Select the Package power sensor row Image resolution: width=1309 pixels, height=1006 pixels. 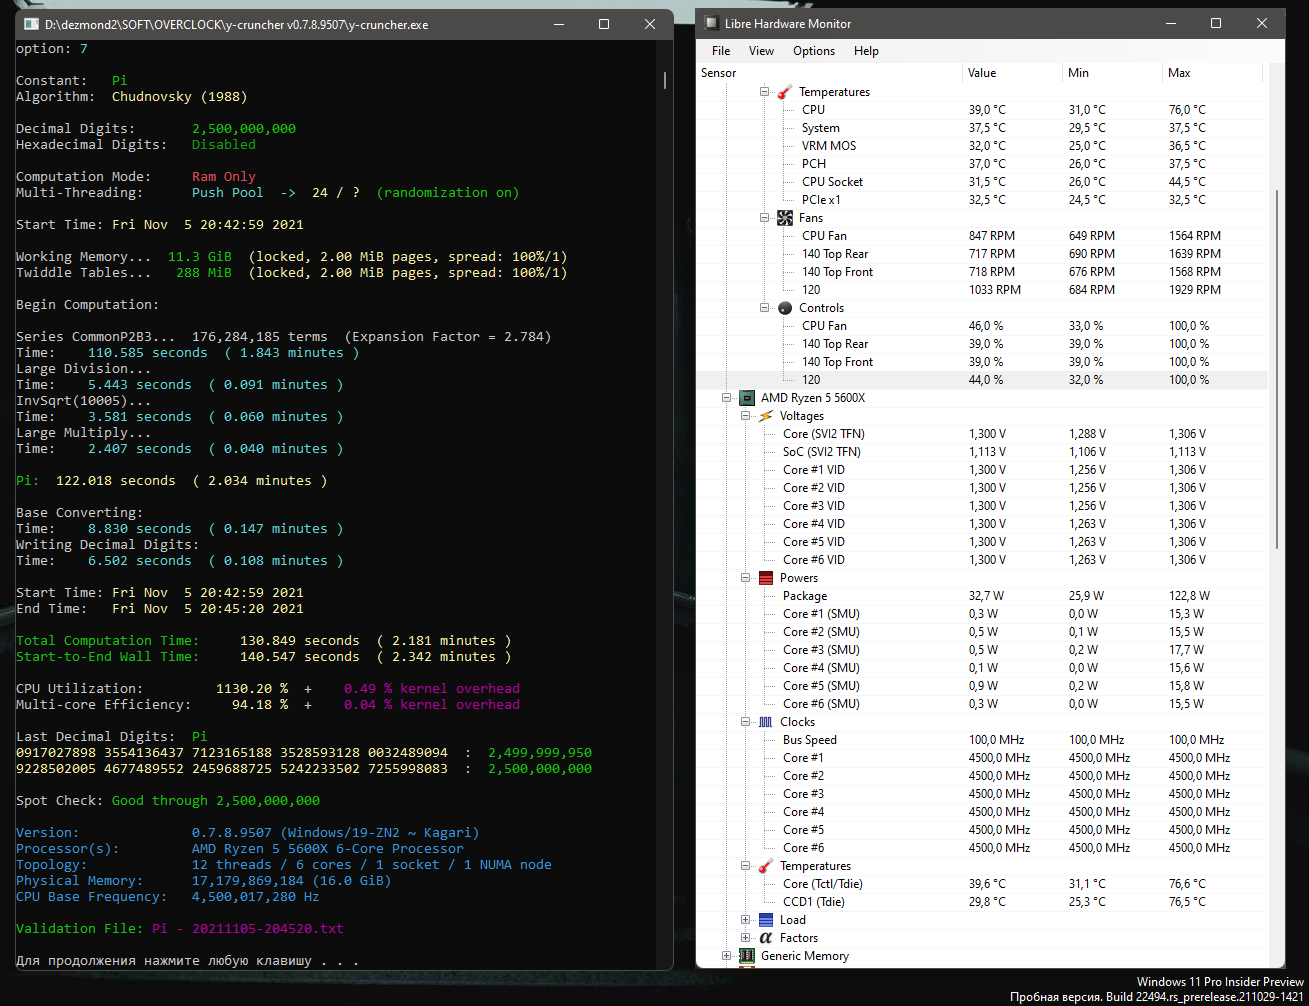[x=805, y=596]
